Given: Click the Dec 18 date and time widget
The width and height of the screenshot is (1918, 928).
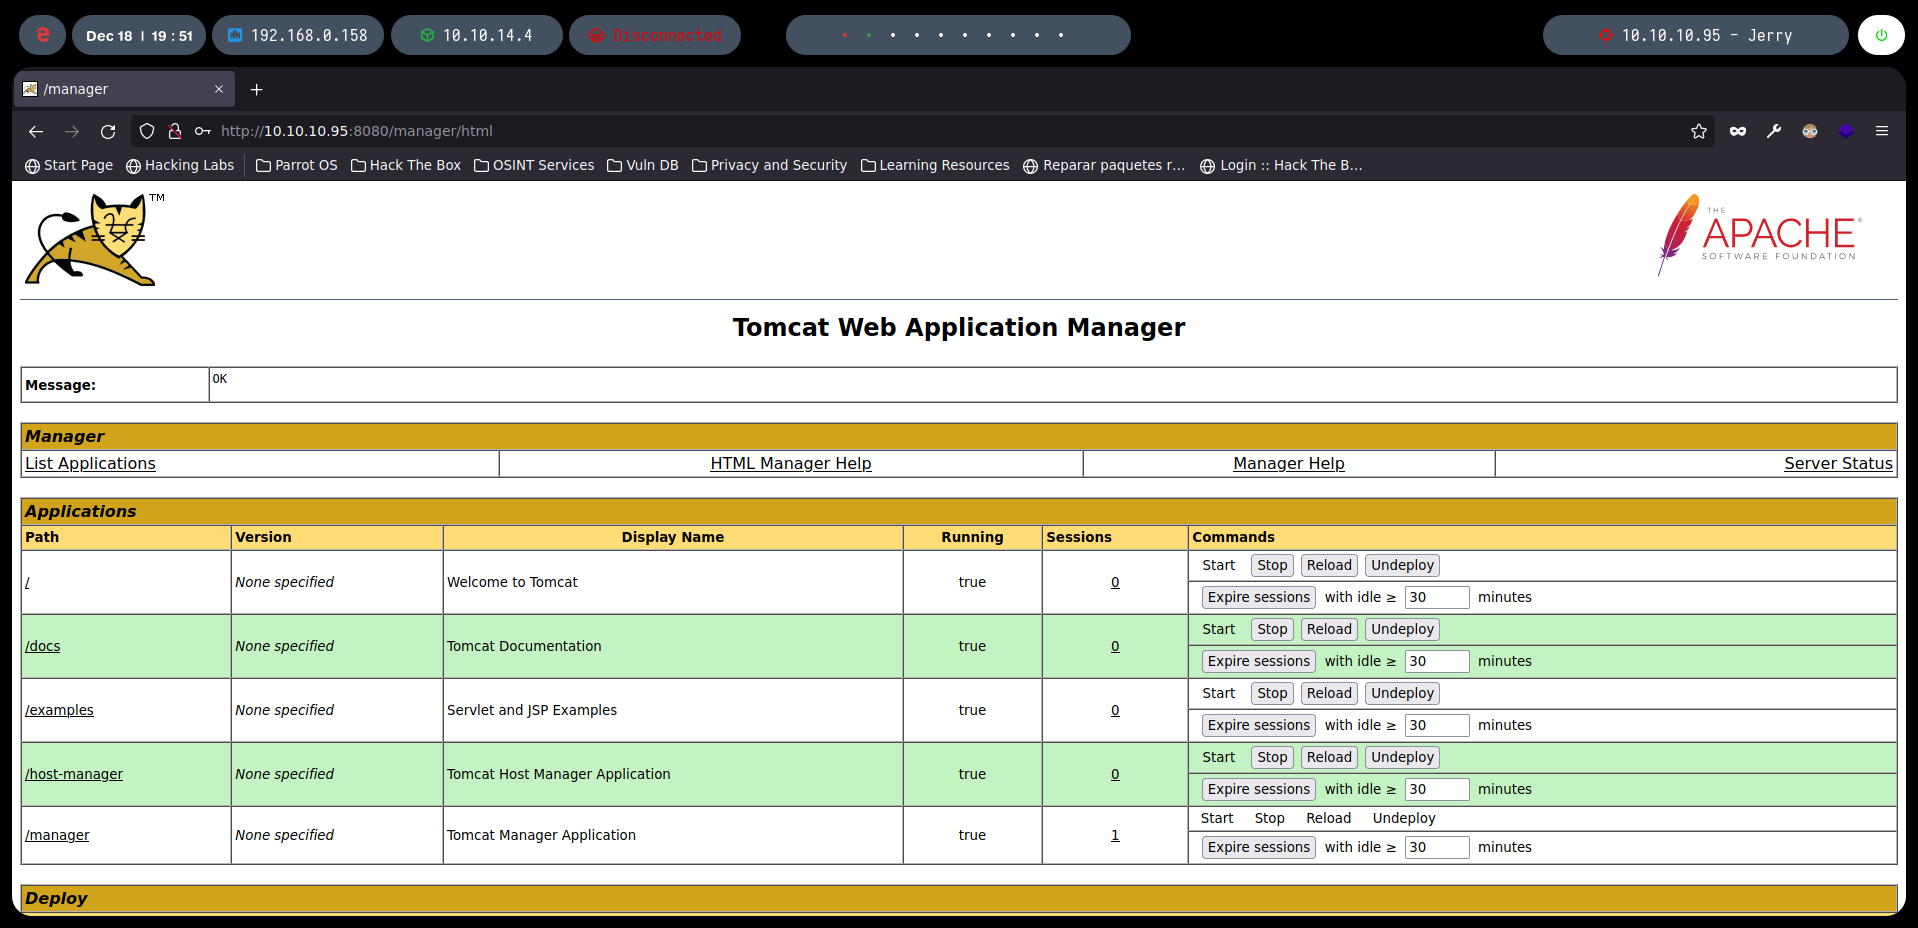Looking at the screenshot, I should tap(139, 35).
